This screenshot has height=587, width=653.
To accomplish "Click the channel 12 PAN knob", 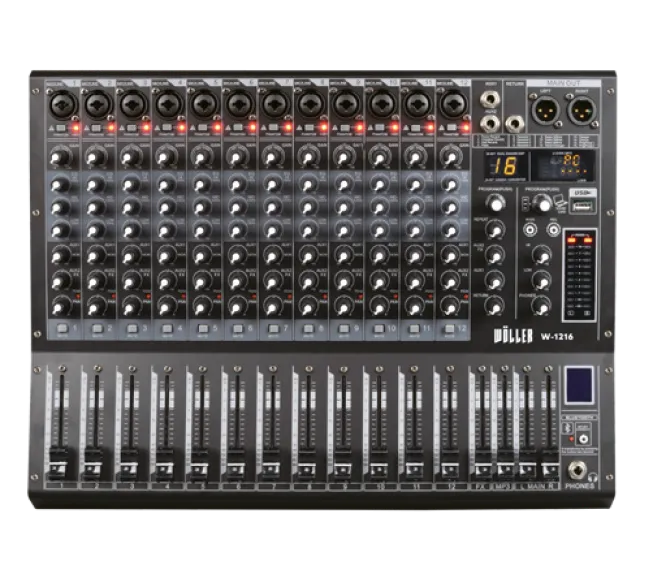I will (x=450, y=306).
